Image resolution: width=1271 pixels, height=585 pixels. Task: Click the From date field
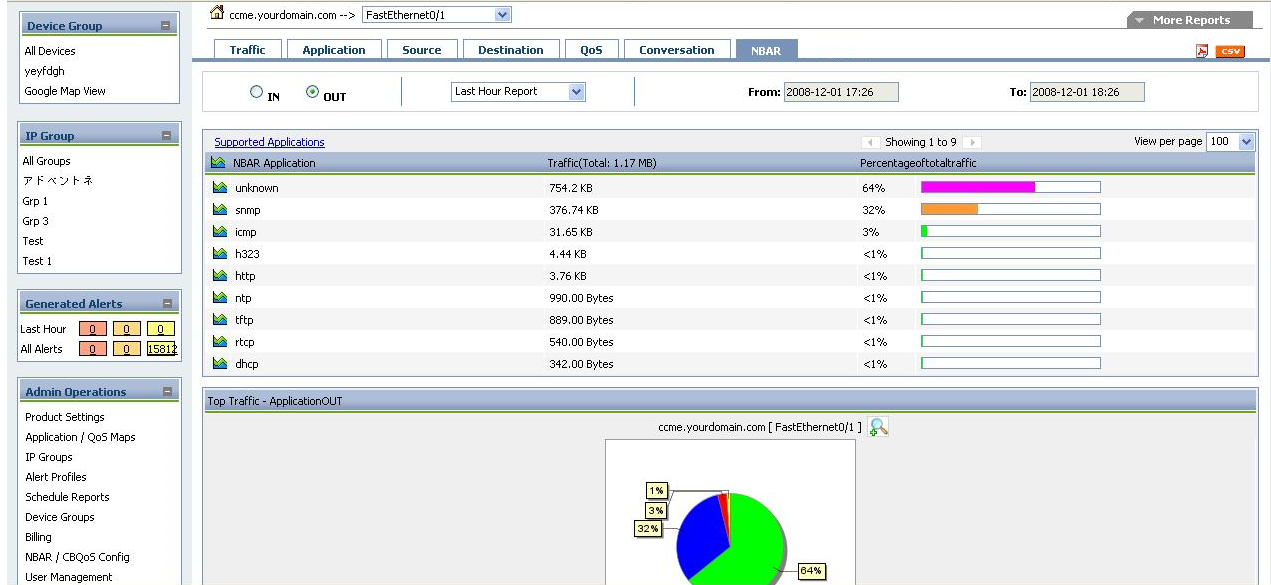pos(841,92)
